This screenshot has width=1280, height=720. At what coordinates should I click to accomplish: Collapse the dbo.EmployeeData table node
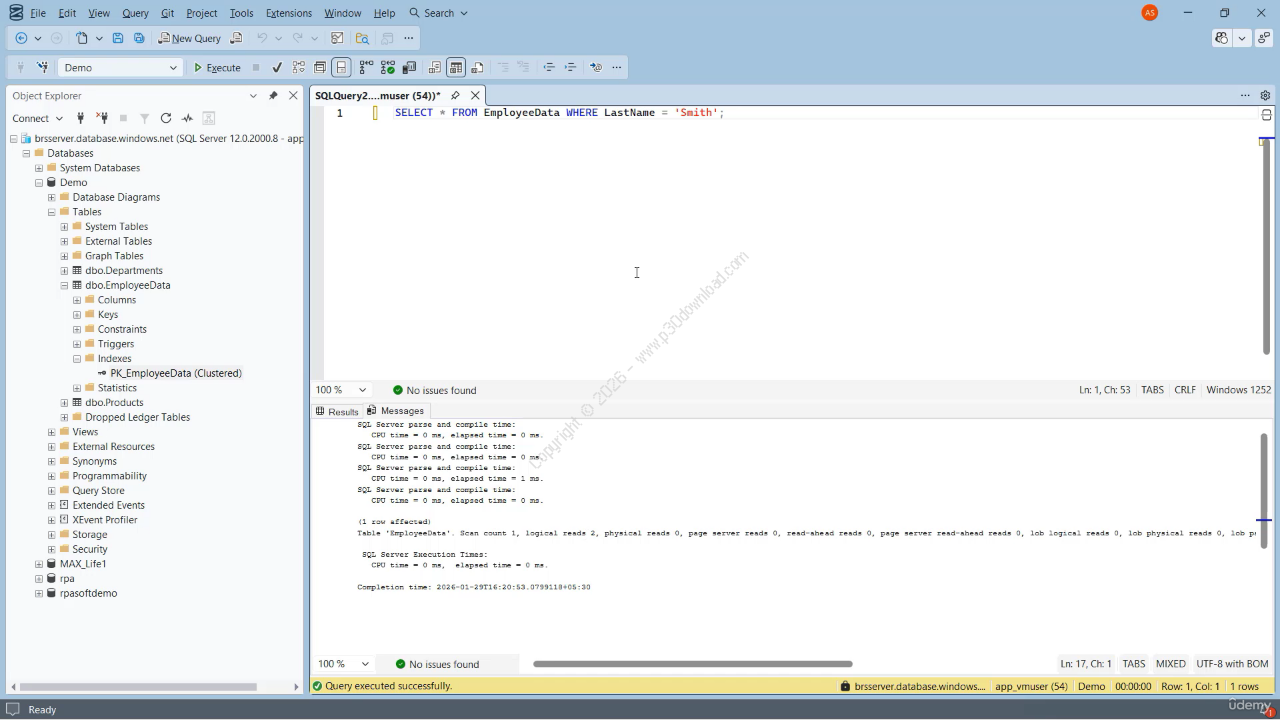64,285
